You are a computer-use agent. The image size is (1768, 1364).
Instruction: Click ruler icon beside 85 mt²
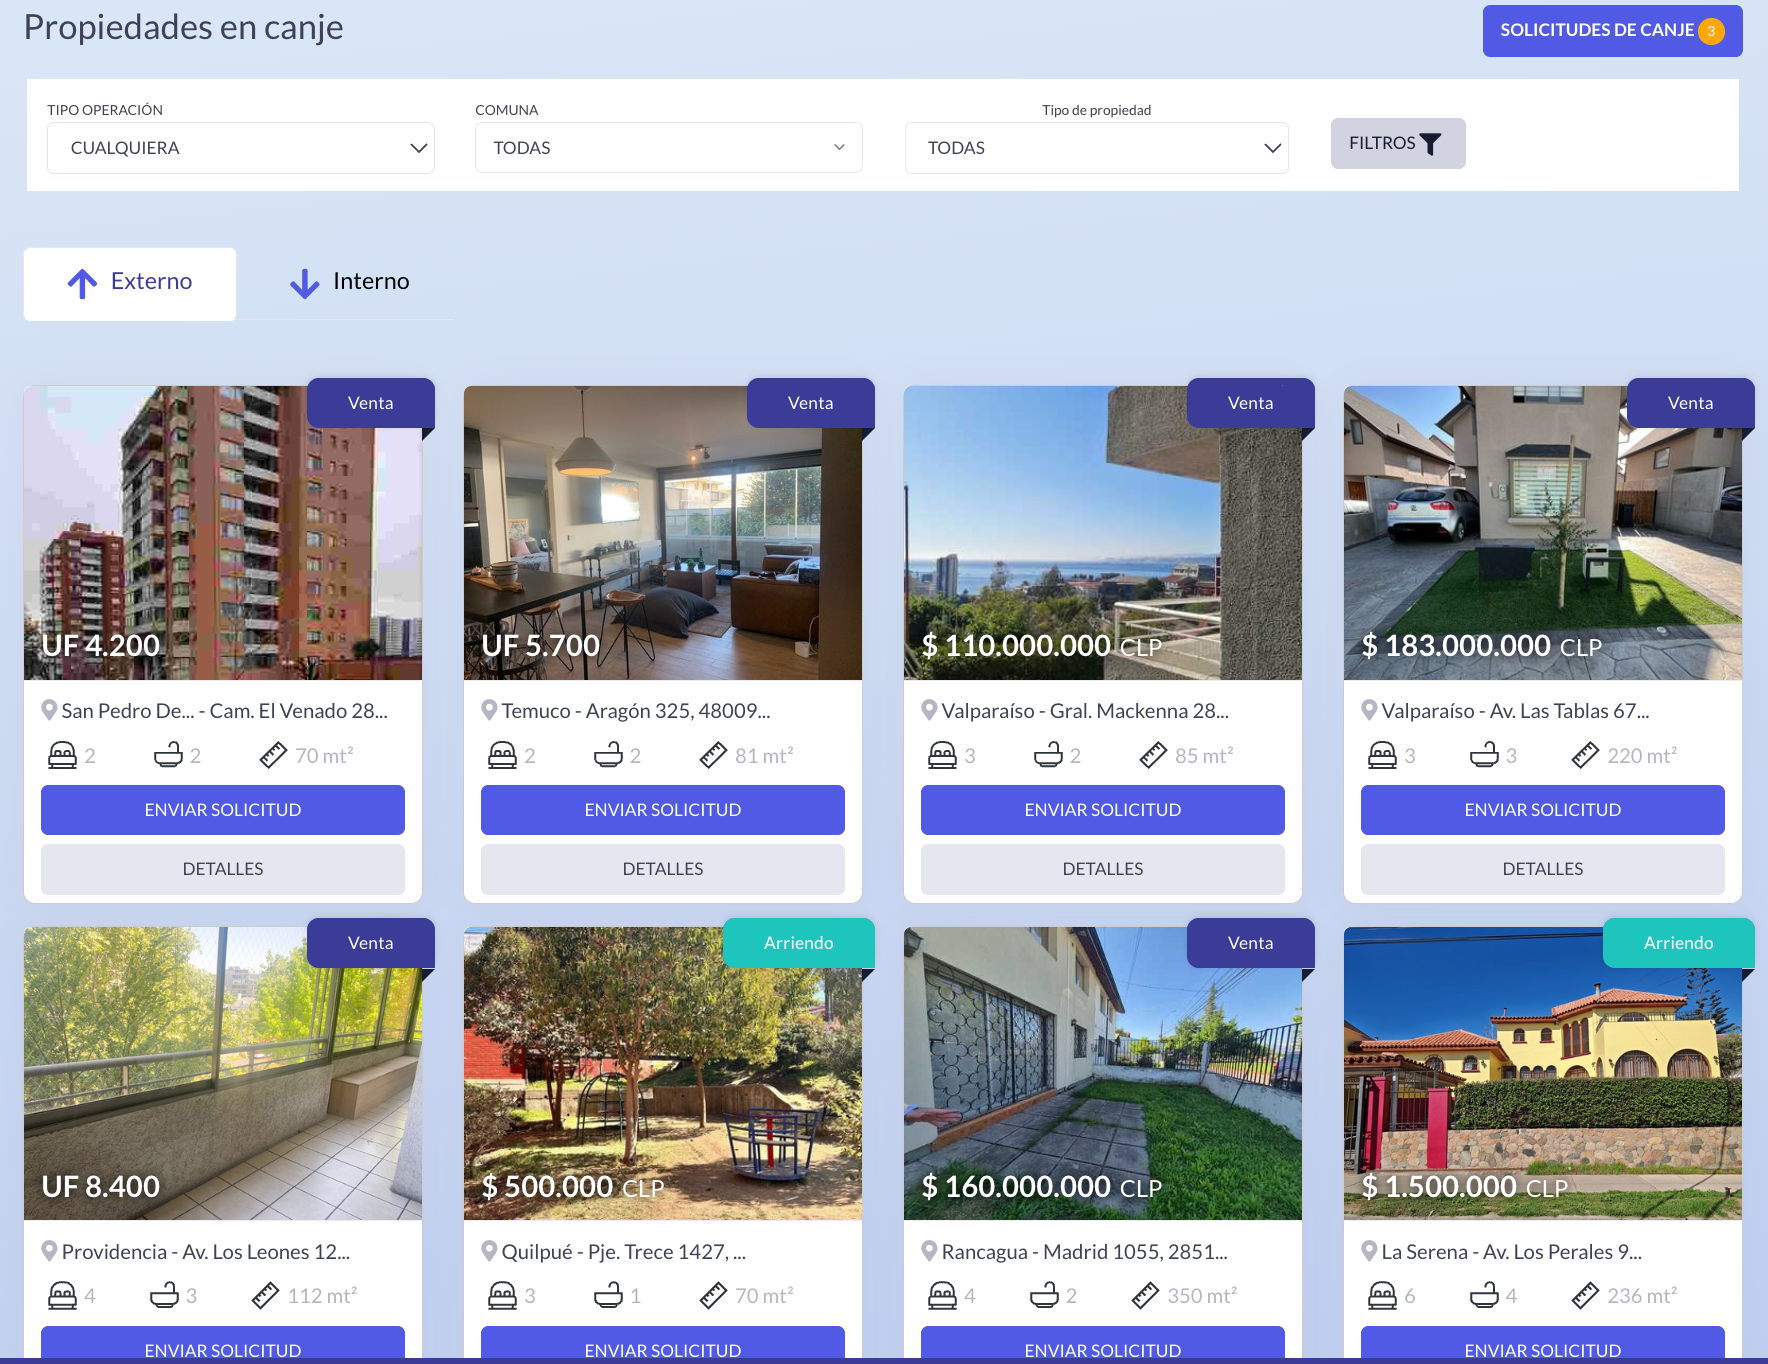click(1153, 755)
